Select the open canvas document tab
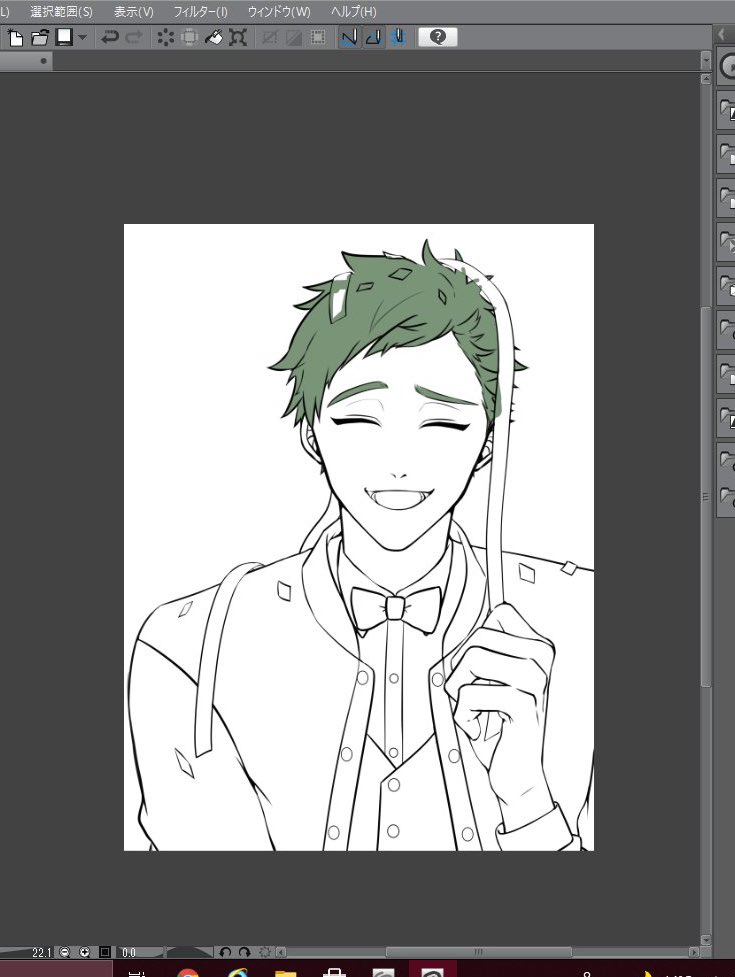The height and width of the screenshot is (977, 735). pos(26,61)
